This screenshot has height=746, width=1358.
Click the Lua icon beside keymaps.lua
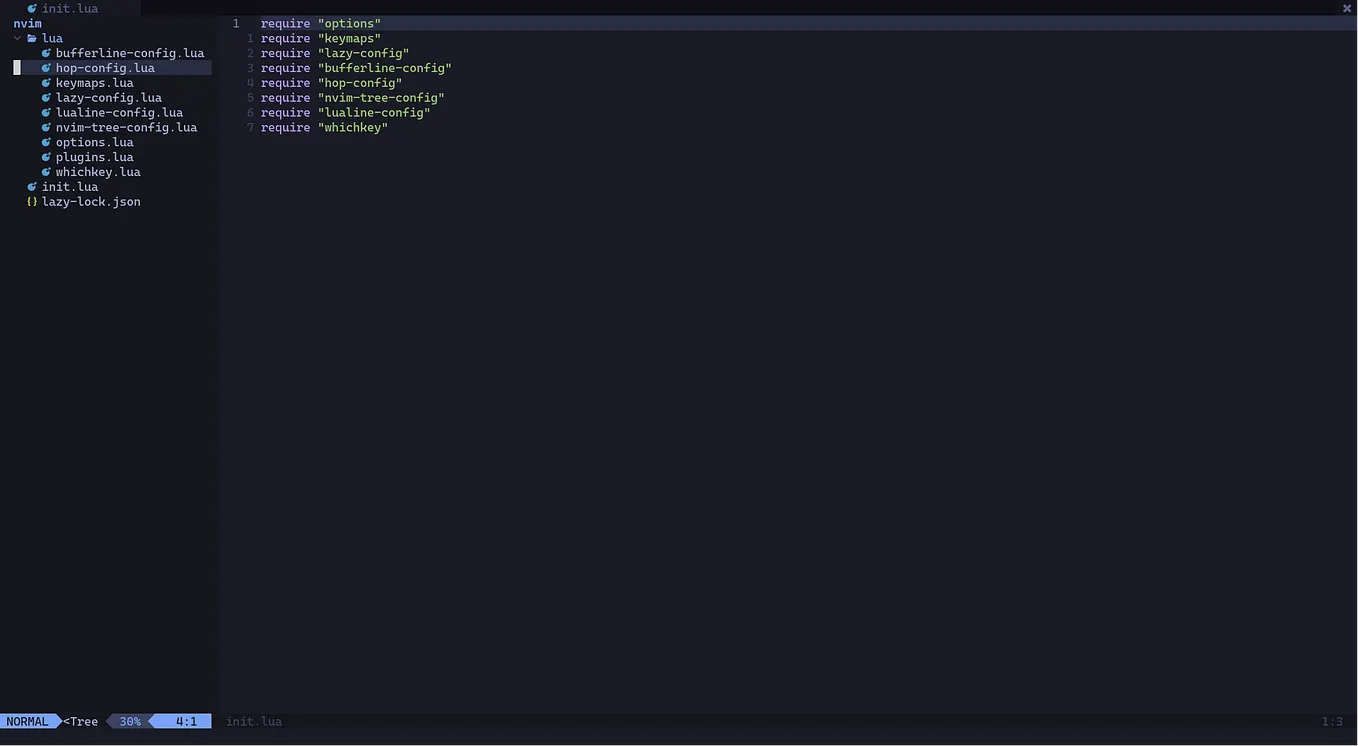(45, 82)
